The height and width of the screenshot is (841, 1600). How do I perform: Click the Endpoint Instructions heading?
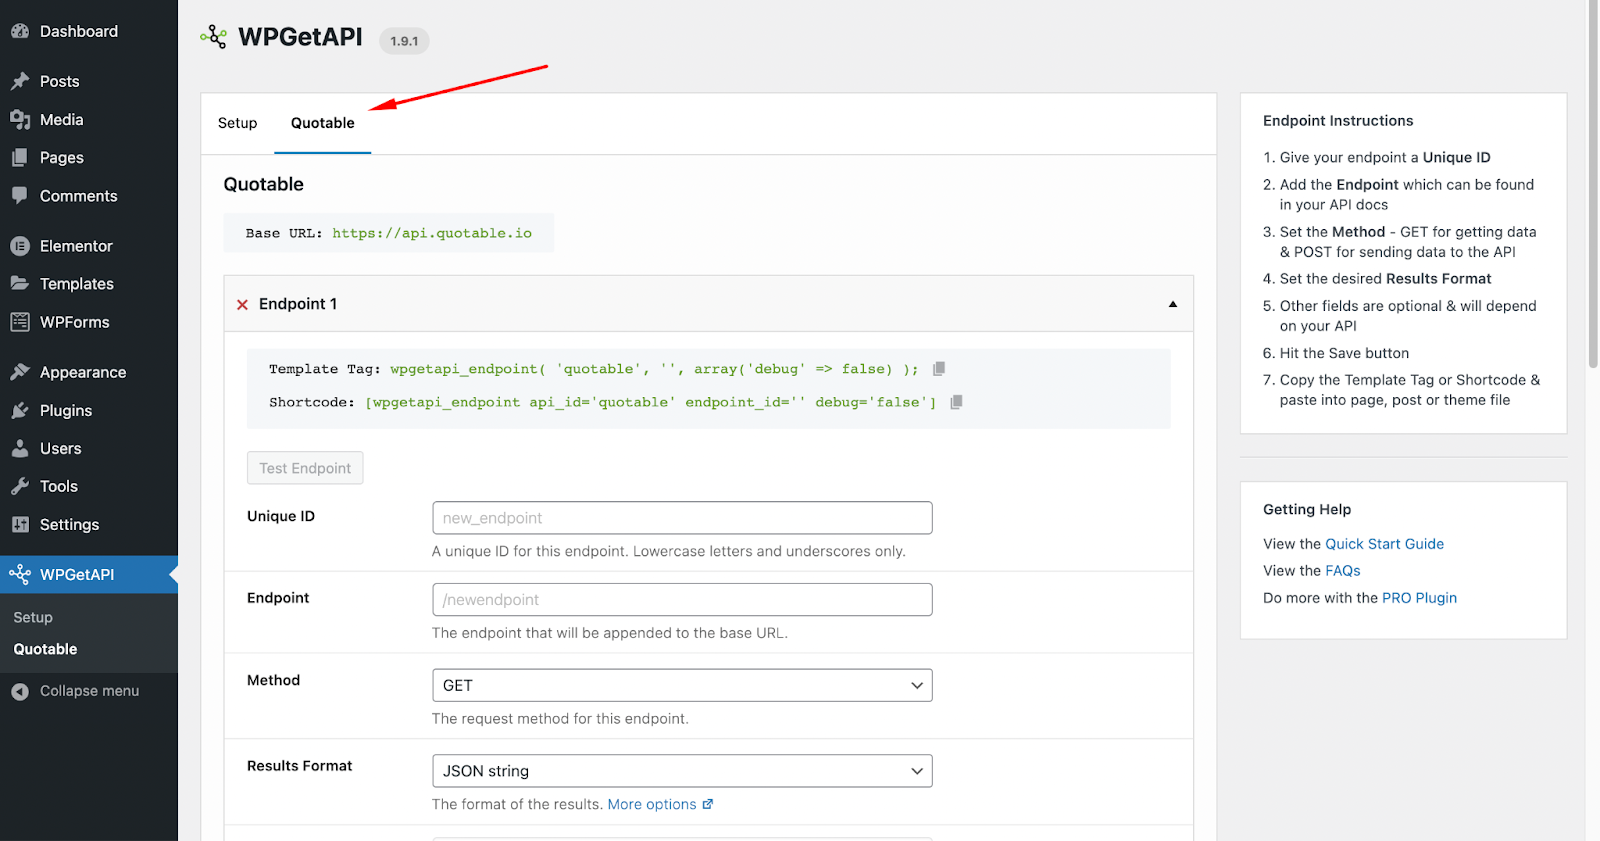coord(1338,121)
